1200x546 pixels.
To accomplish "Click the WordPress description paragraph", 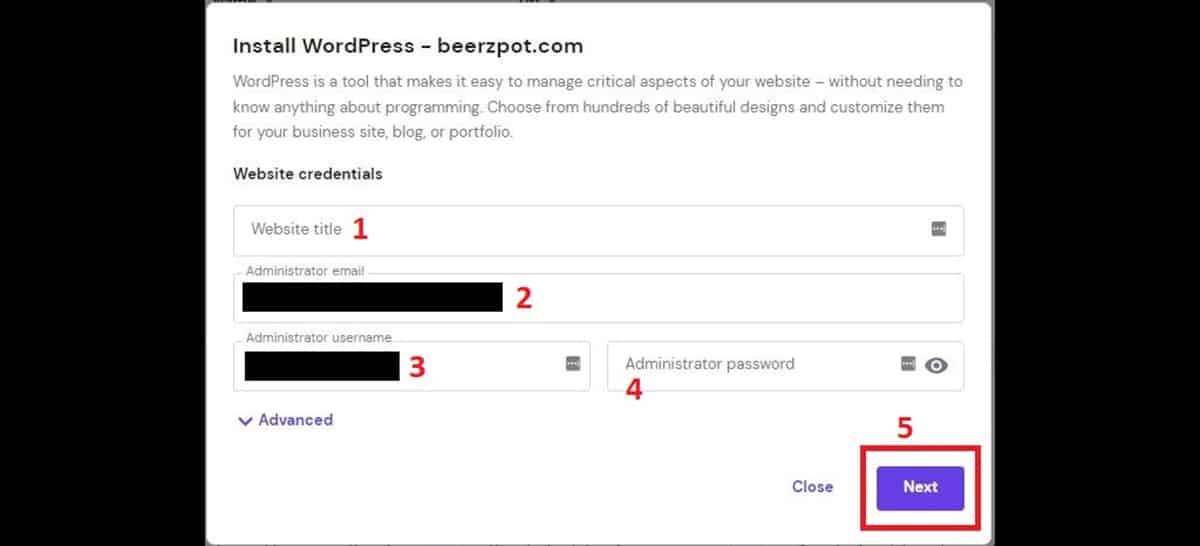I will tap(597, 106).
